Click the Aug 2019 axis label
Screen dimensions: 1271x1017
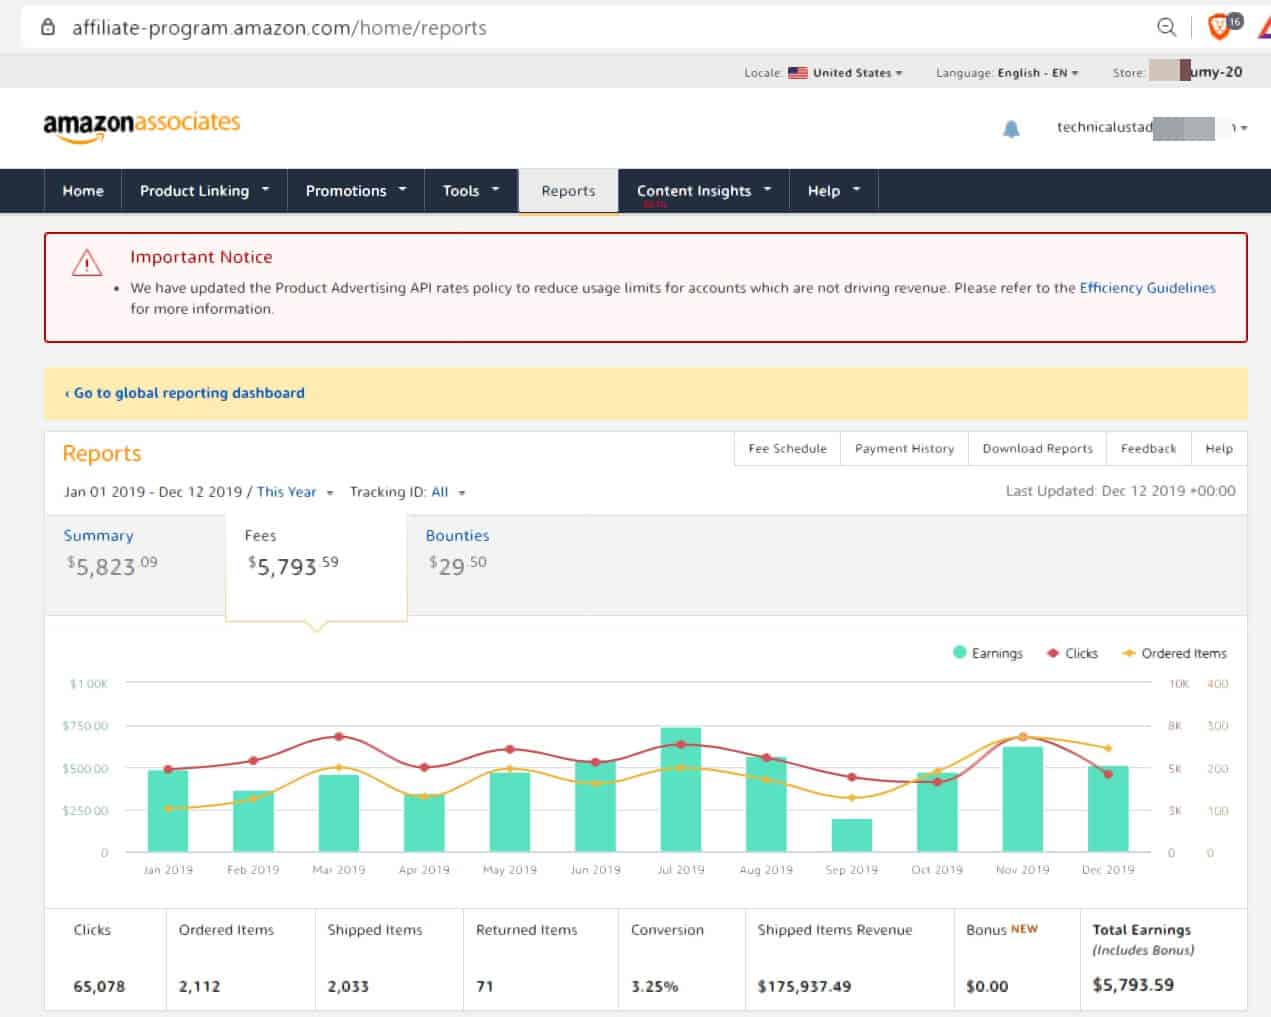pos(766,870)
